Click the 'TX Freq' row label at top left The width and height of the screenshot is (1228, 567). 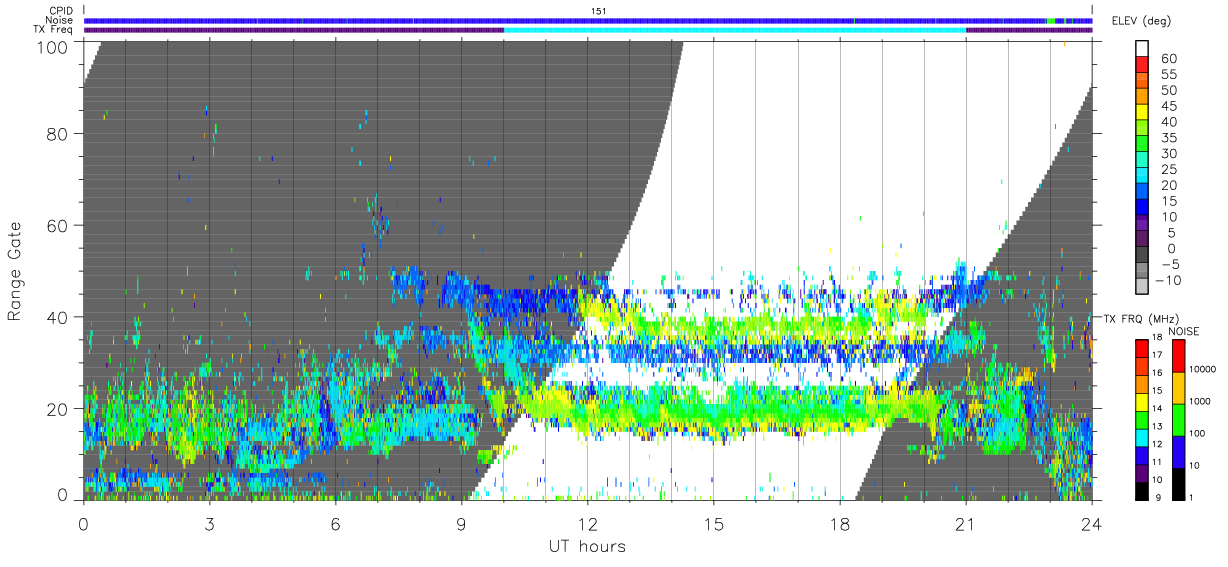coord(53,30)
